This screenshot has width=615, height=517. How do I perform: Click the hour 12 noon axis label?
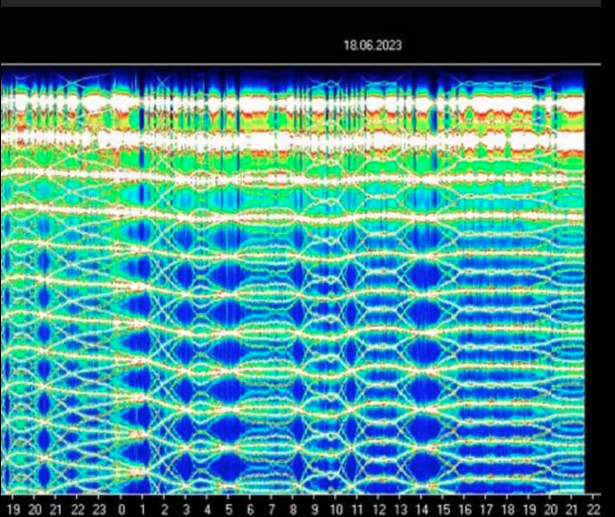(379, 508)
